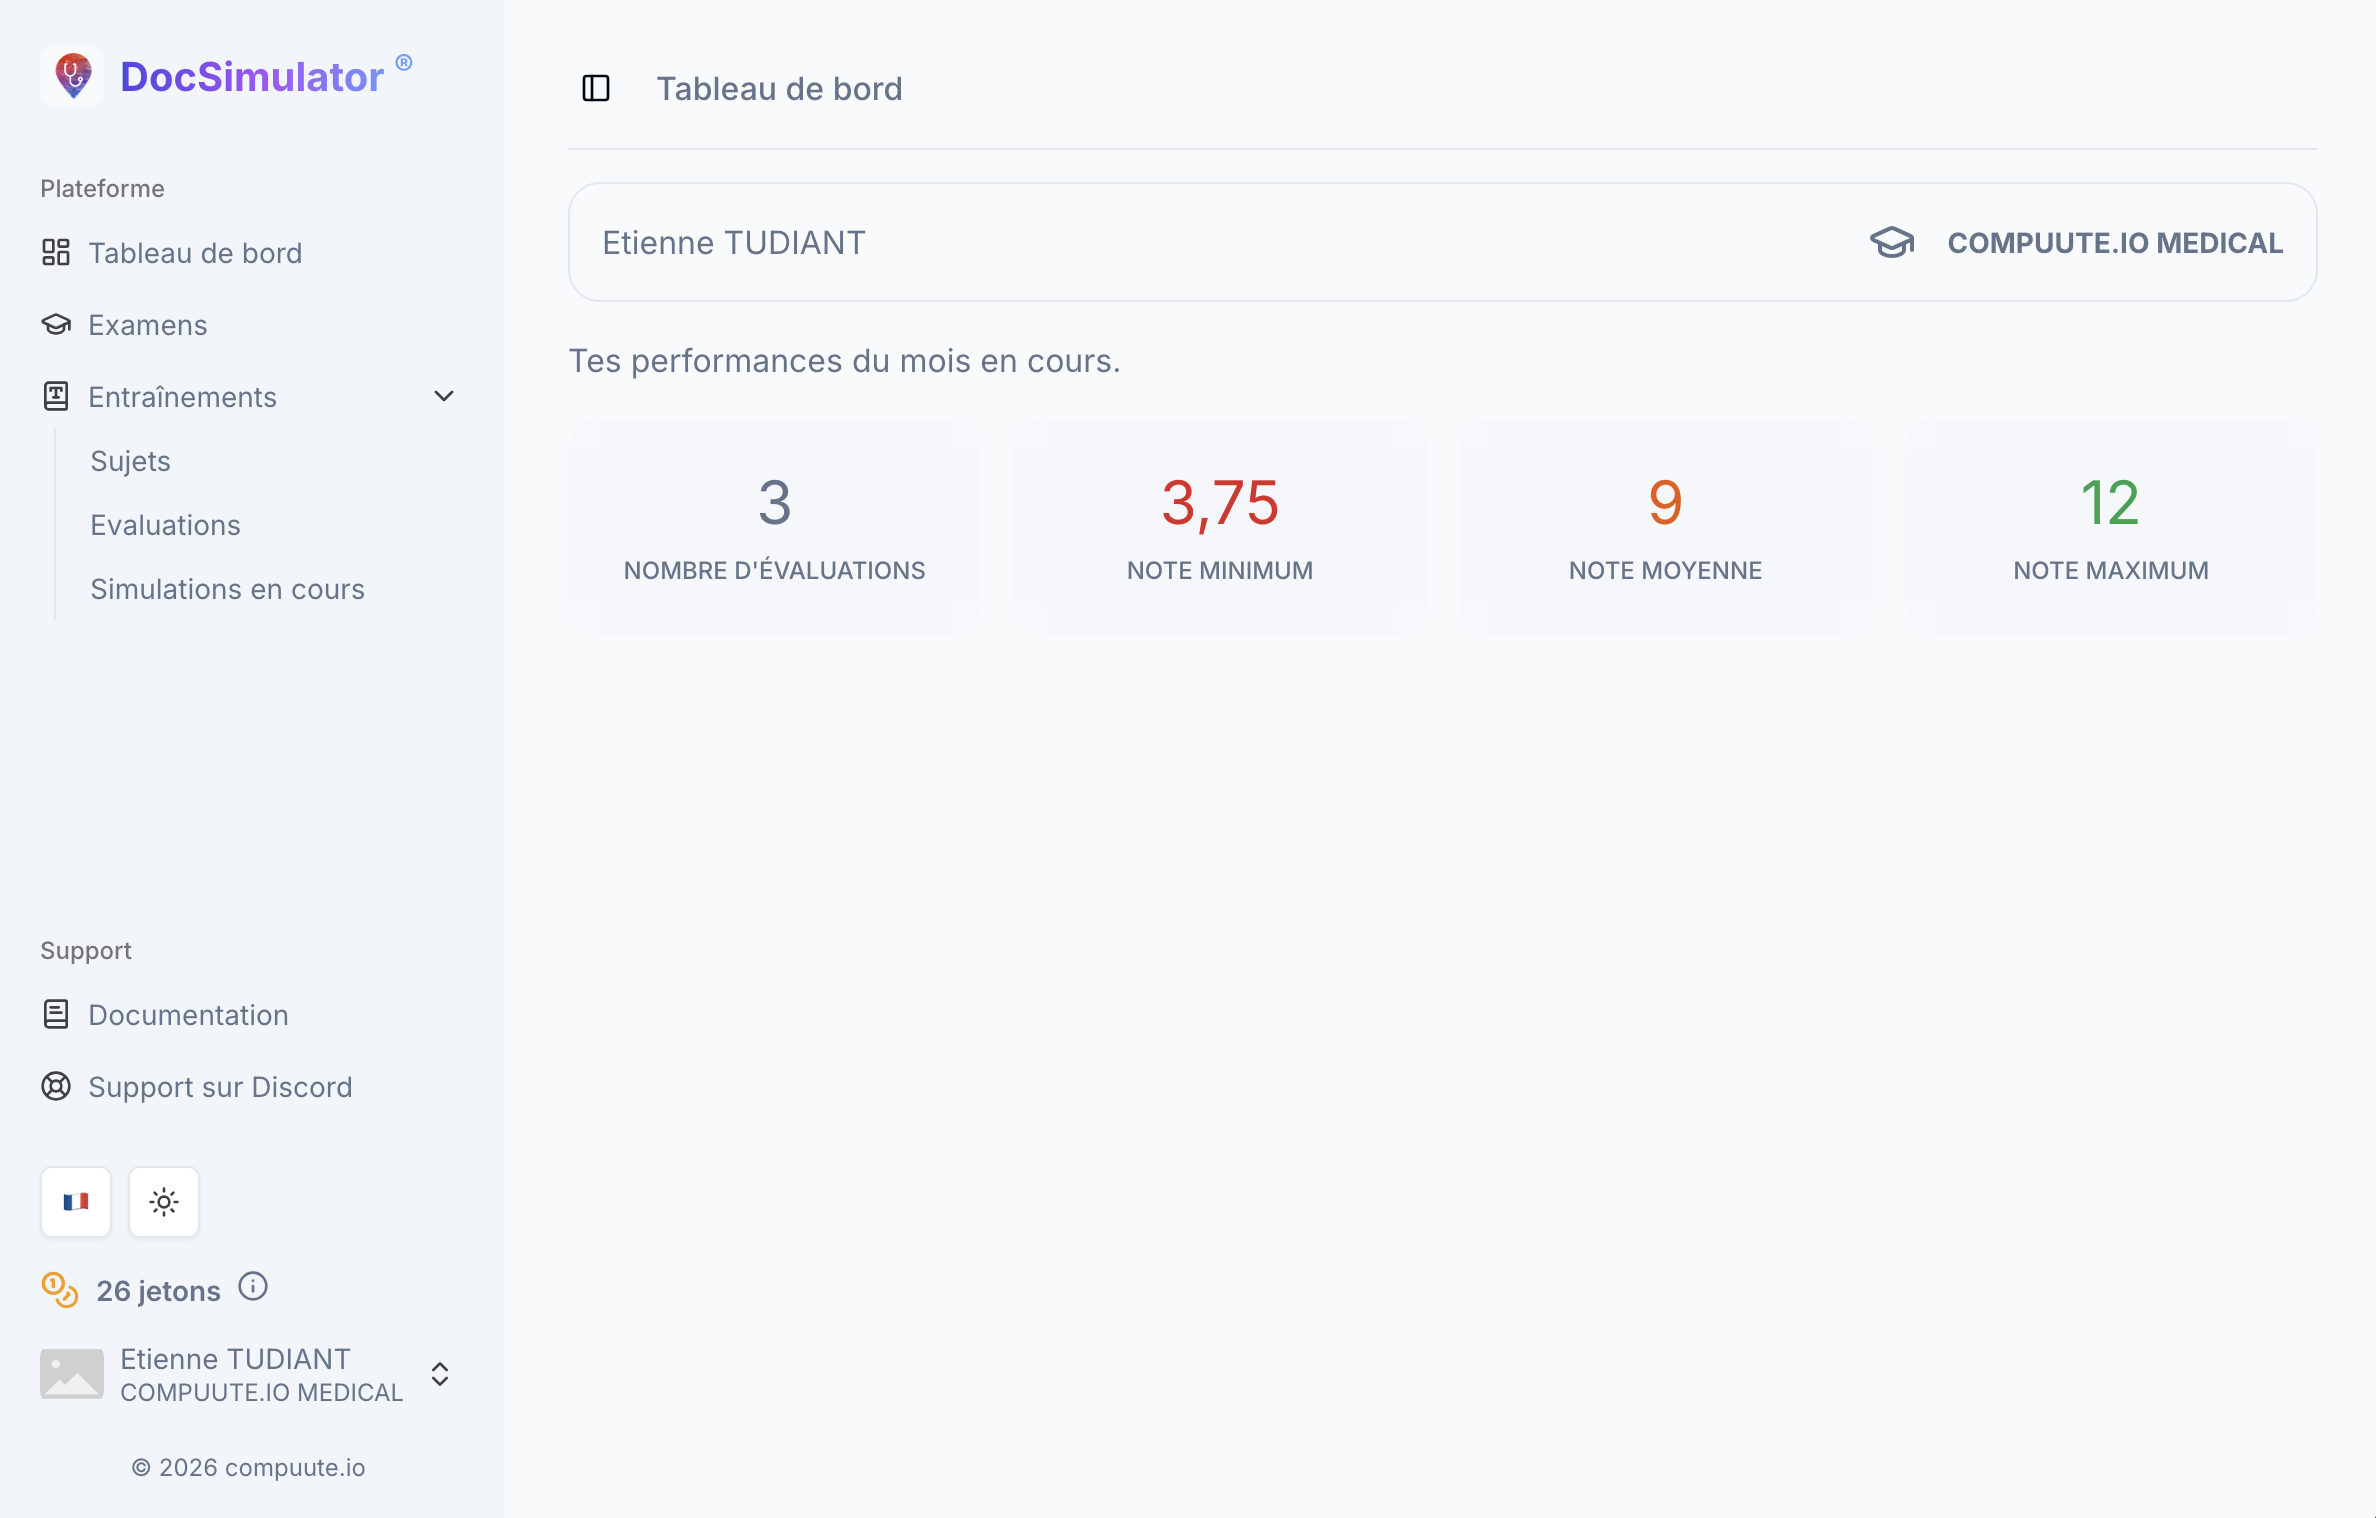Open the Evaluations submenu item

(165, 525)
